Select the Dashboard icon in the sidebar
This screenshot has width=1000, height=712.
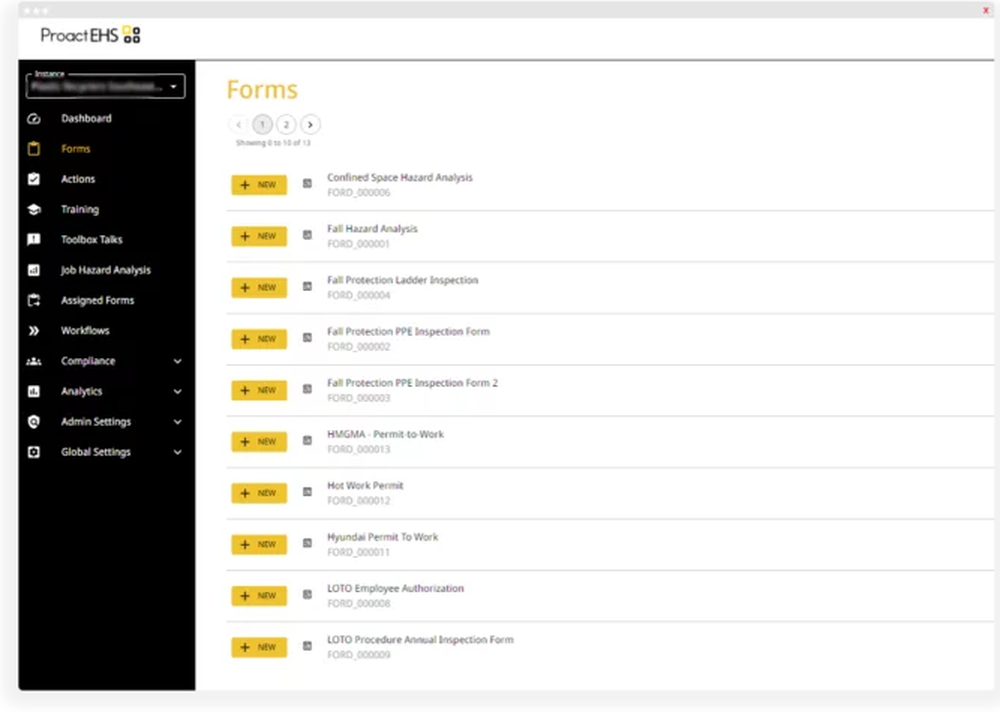pyautogui.click(x=34, y=118)
